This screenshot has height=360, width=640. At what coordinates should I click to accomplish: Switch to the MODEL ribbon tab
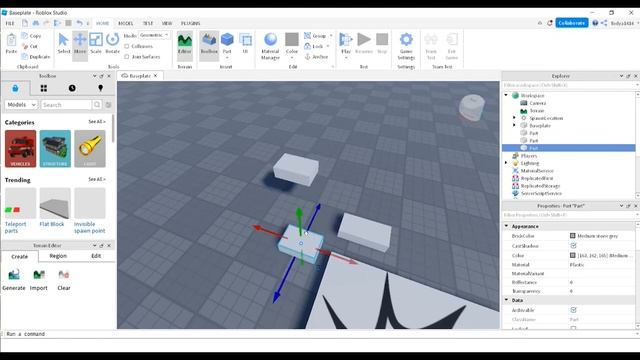(125, 24)
